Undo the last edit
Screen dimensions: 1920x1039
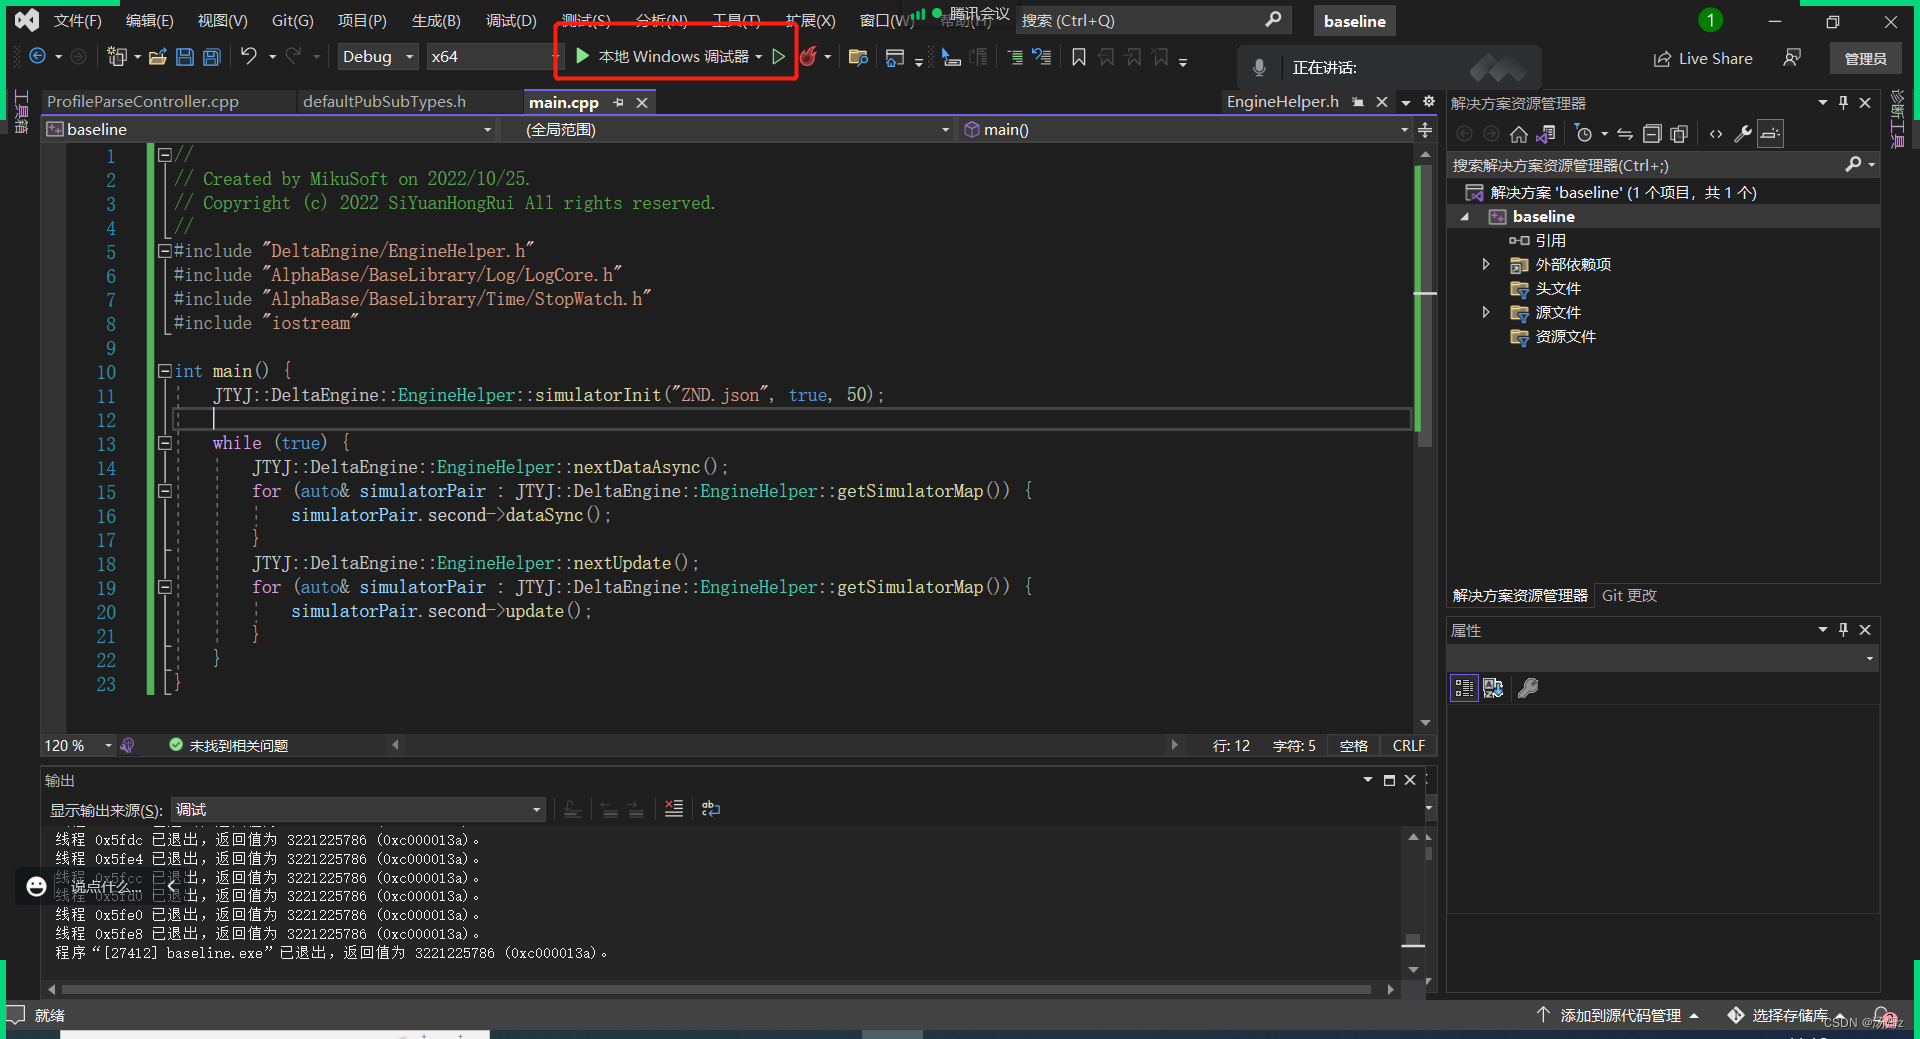(249, 57)
